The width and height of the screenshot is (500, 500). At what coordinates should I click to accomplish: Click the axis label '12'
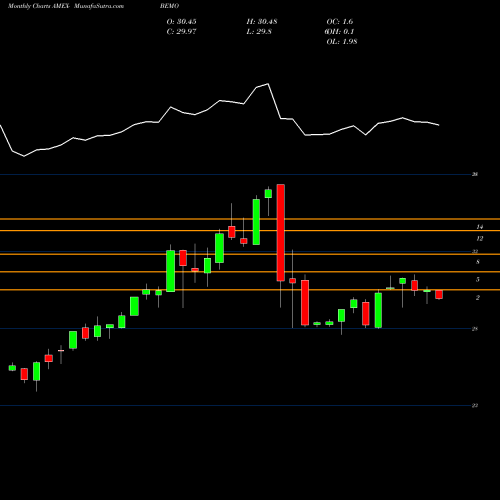[x=480, y=239]
